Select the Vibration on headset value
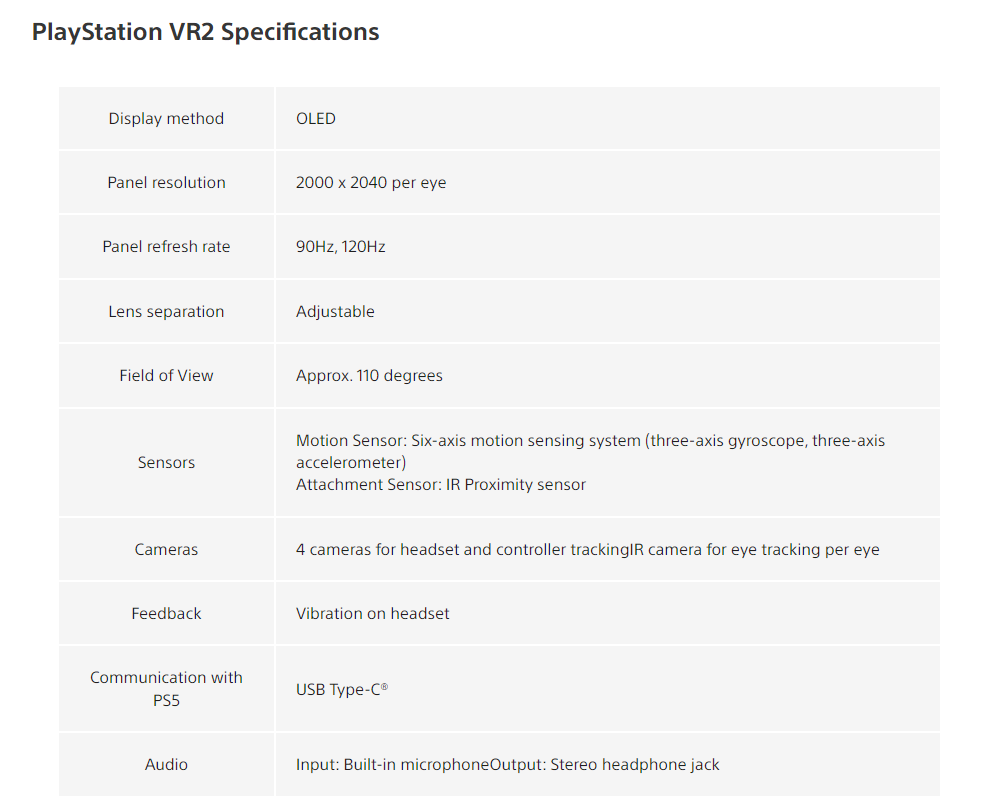This screenshot has width=998, height=801. [372, 614]
